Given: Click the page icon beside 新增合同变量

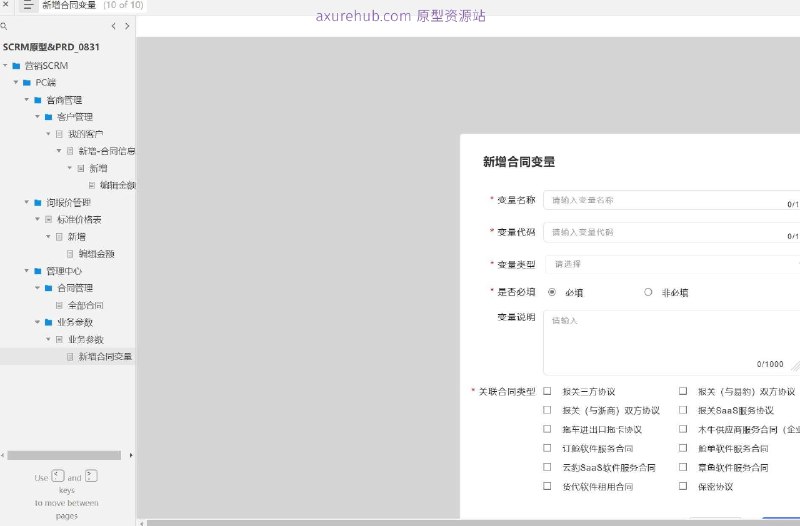Looking at the screenshot, I should pos(70,357).
